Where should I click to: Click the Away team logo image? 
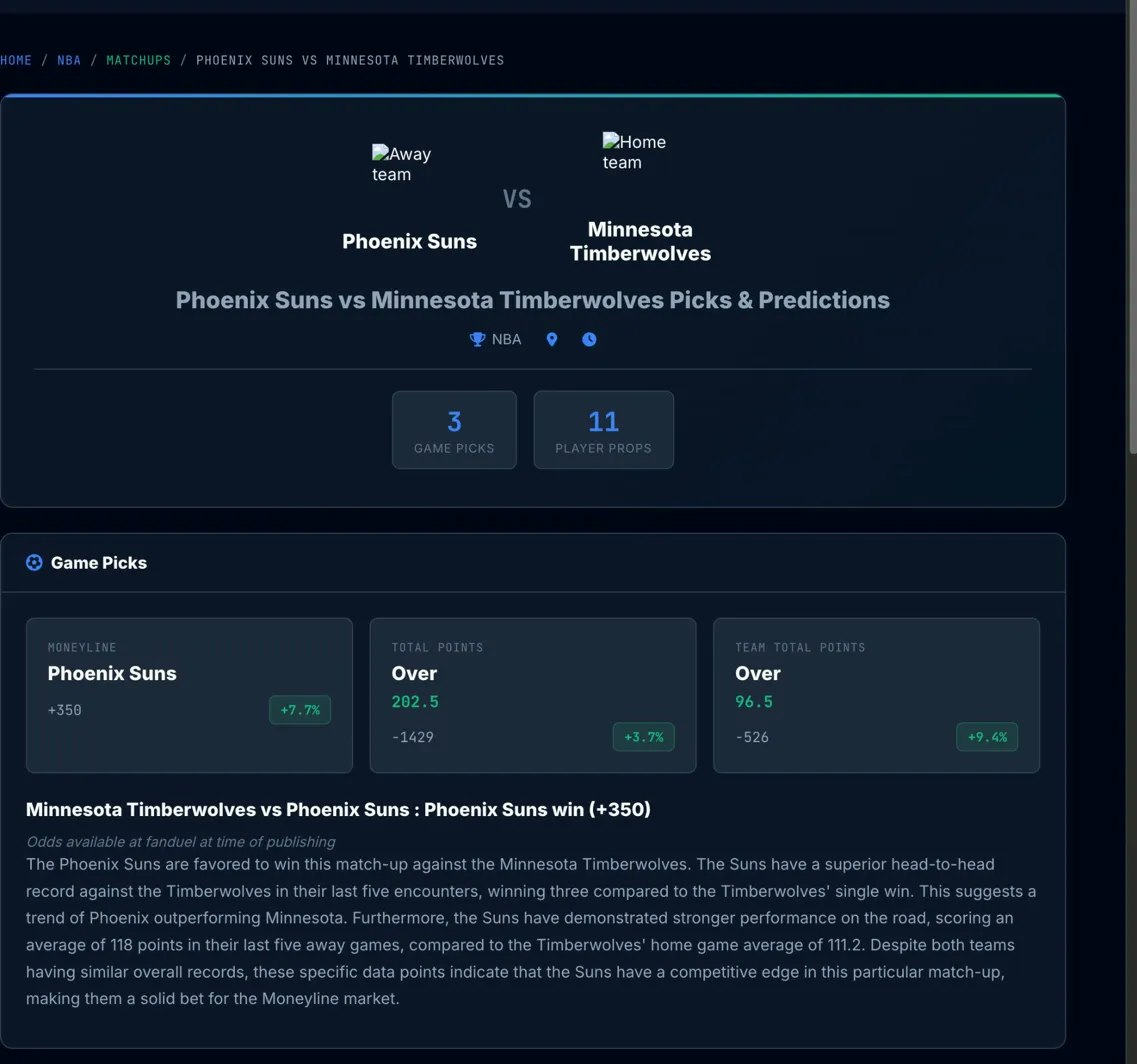tap(401, 164)
